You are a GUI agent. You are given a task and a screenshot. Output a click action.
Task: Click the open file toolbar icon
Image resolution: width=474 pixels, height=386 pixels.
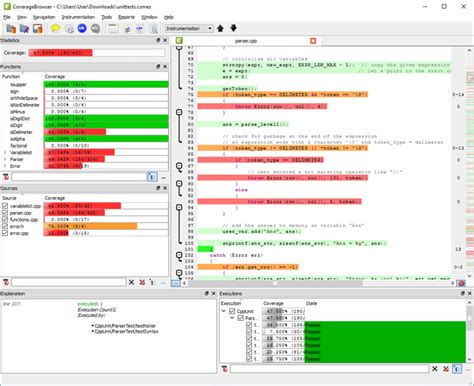click(x=11, y=29)
